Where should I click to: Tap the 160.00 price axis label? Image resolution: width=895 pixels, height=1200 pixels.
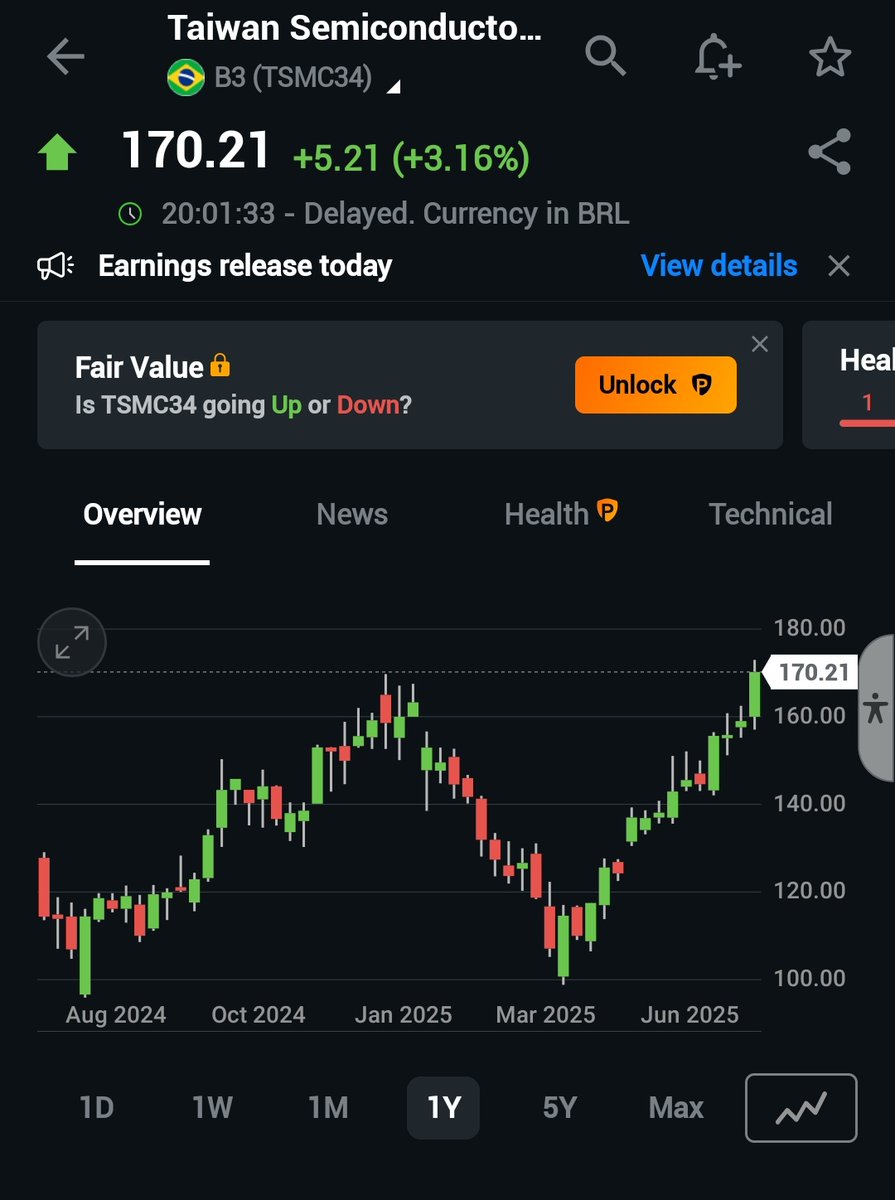coord(810,715)
